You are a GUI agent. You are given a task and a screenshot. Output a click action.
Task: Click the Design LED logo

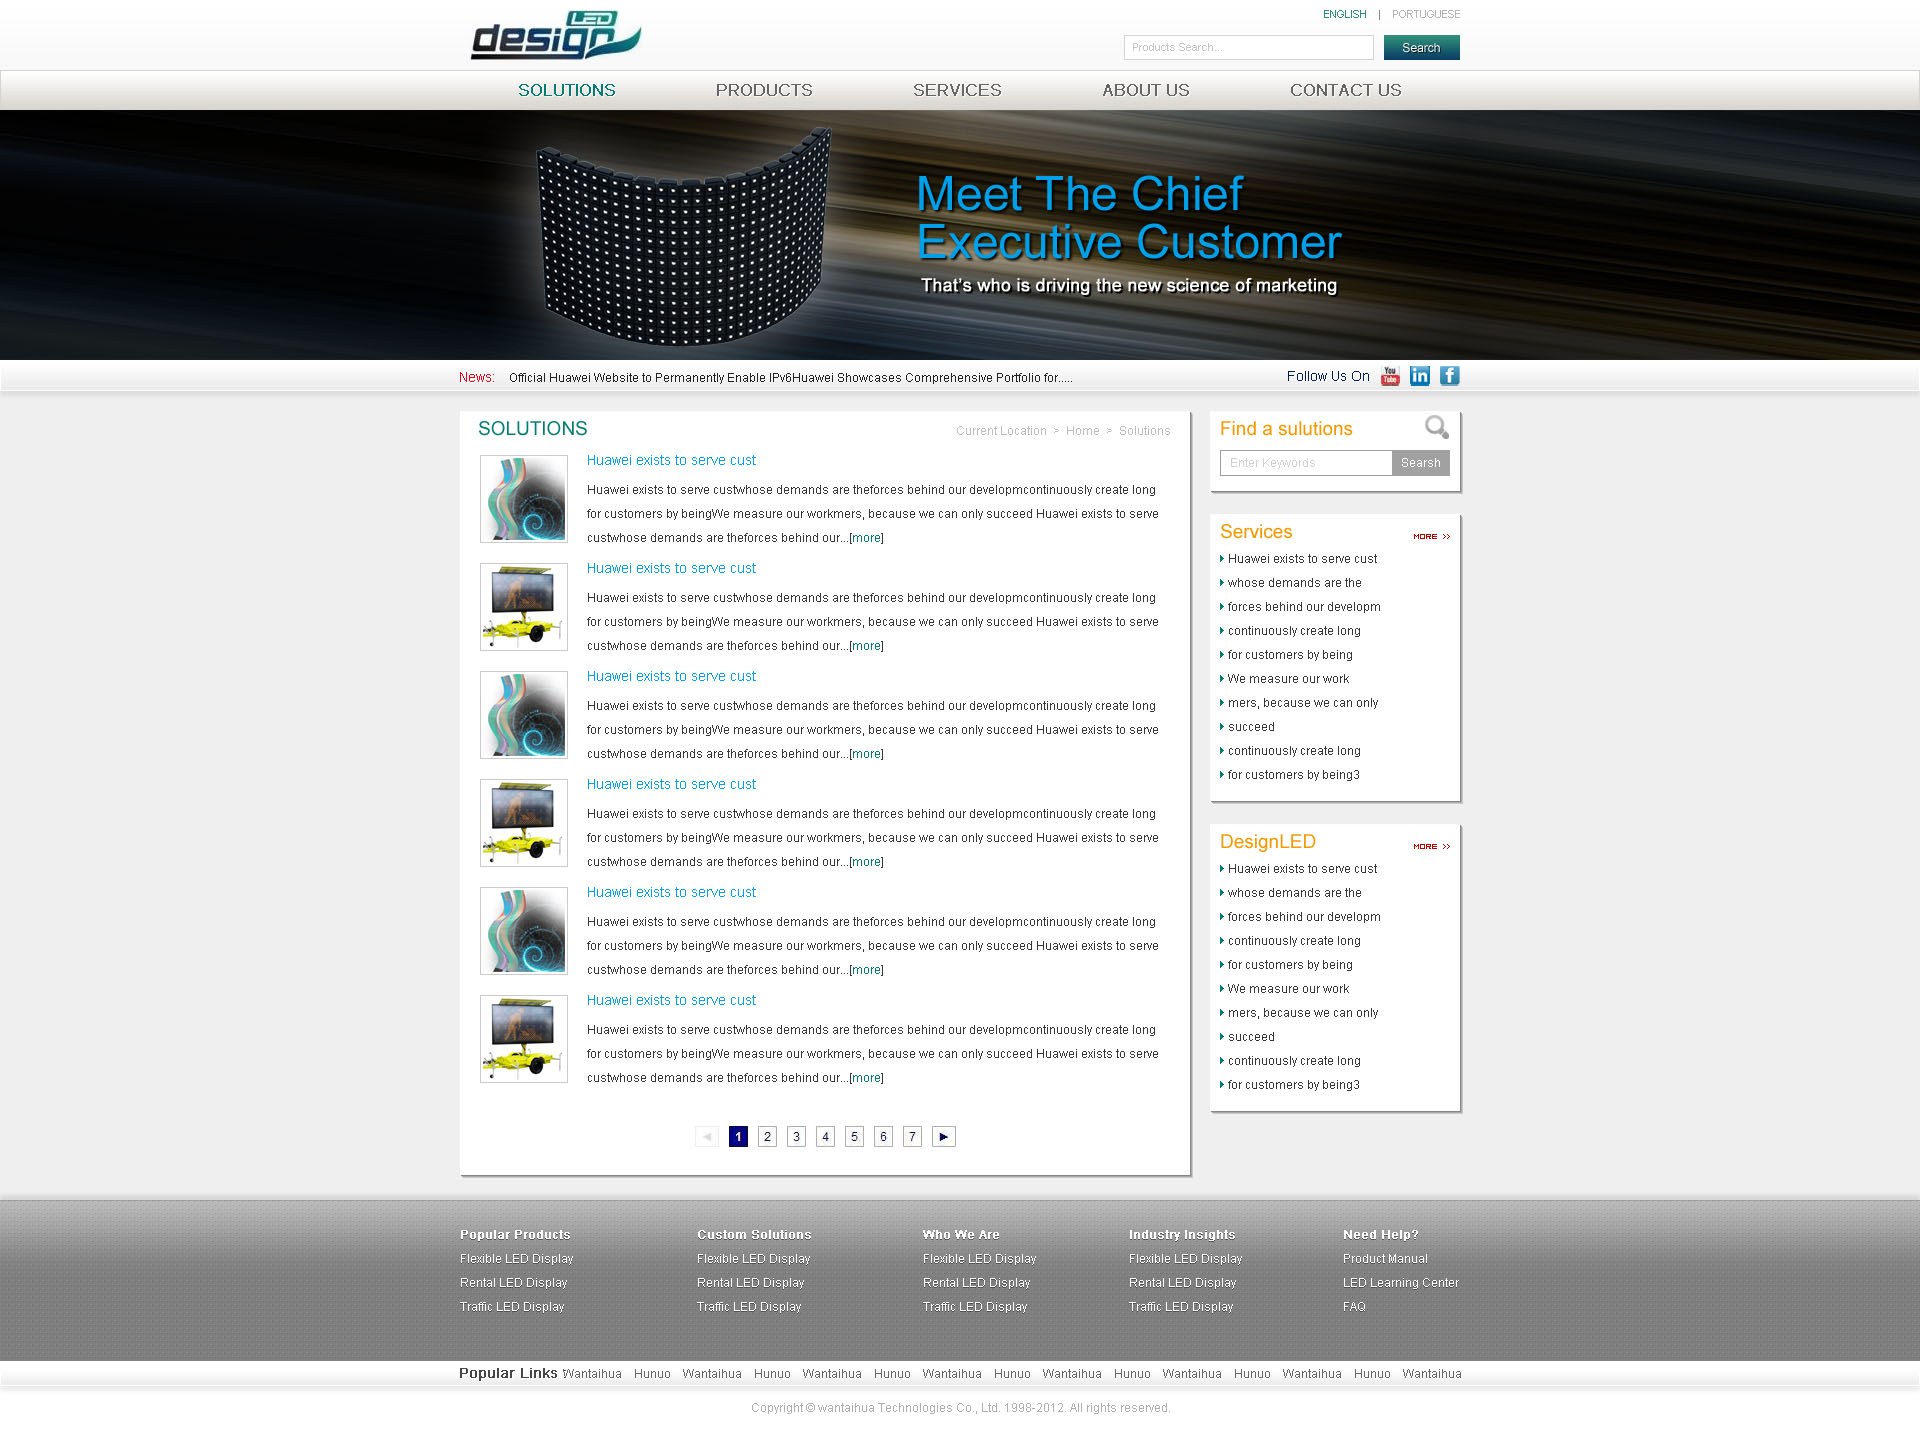pos(555,37)
